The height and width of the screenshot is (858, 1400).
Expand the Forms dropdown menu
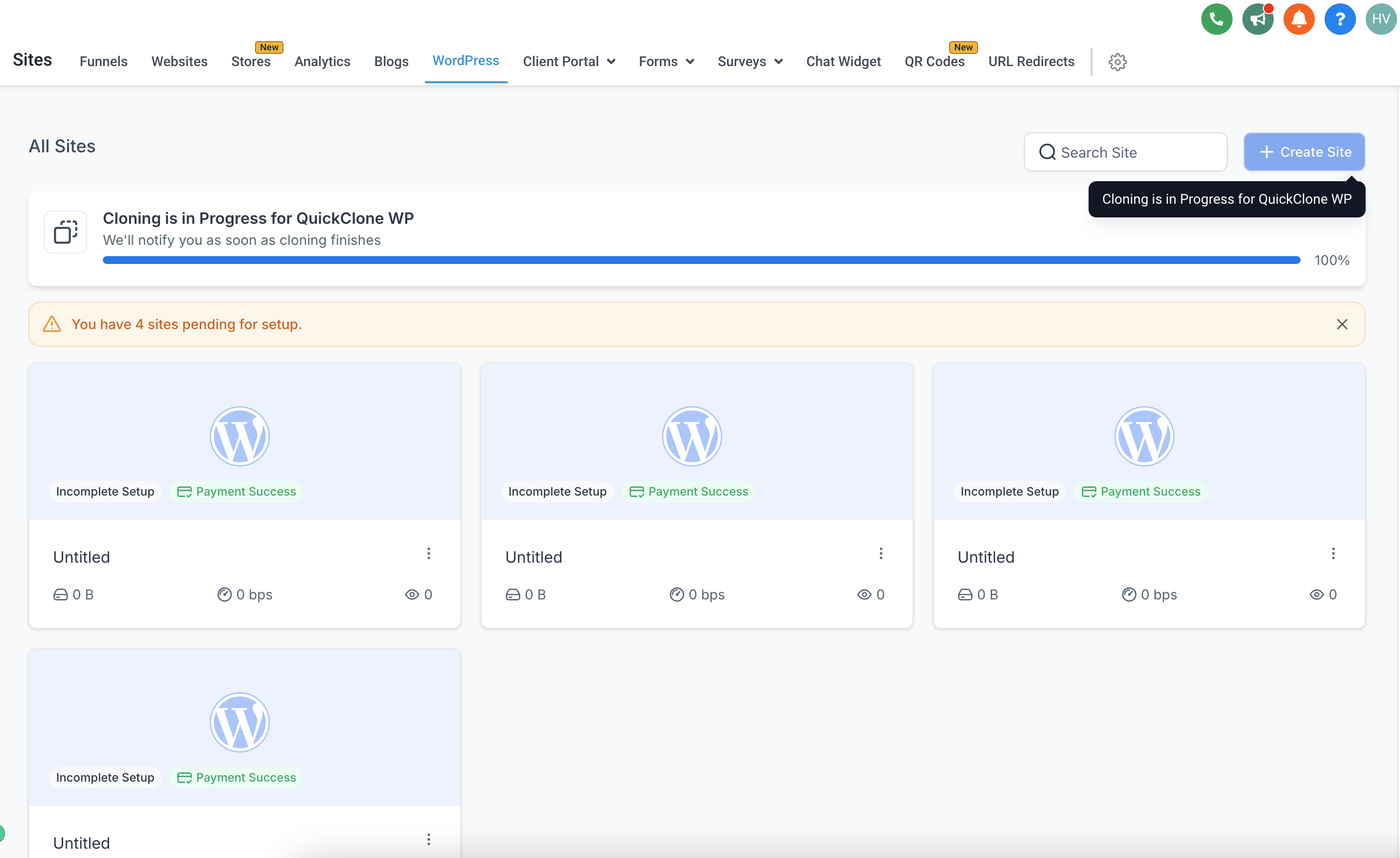[x=666, y=62]
